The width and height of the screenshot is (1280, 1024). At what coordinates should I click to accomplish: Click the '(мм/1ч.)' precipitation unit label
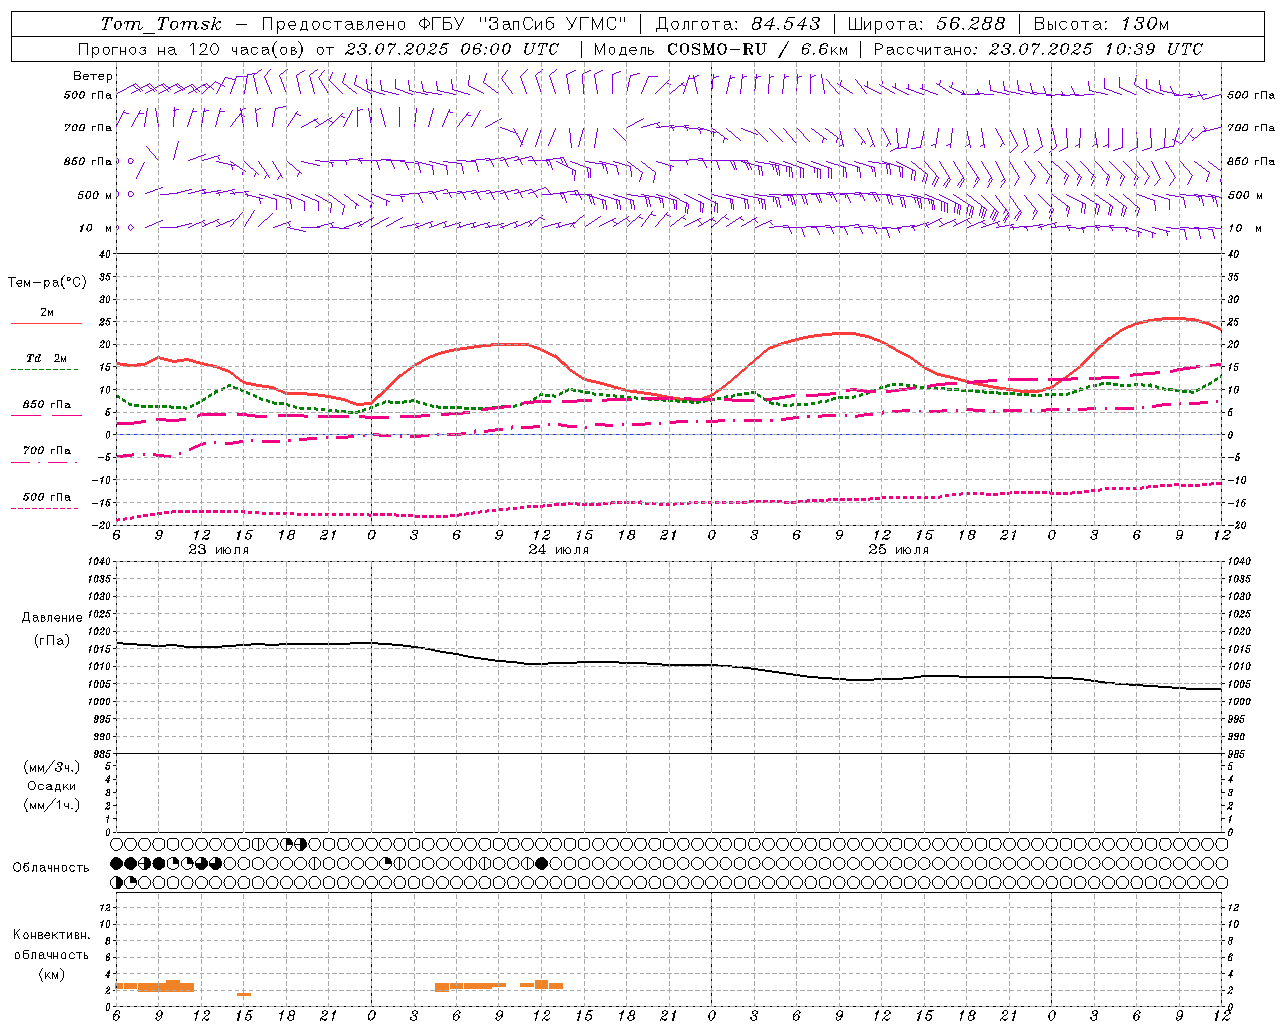coord(52,805)
